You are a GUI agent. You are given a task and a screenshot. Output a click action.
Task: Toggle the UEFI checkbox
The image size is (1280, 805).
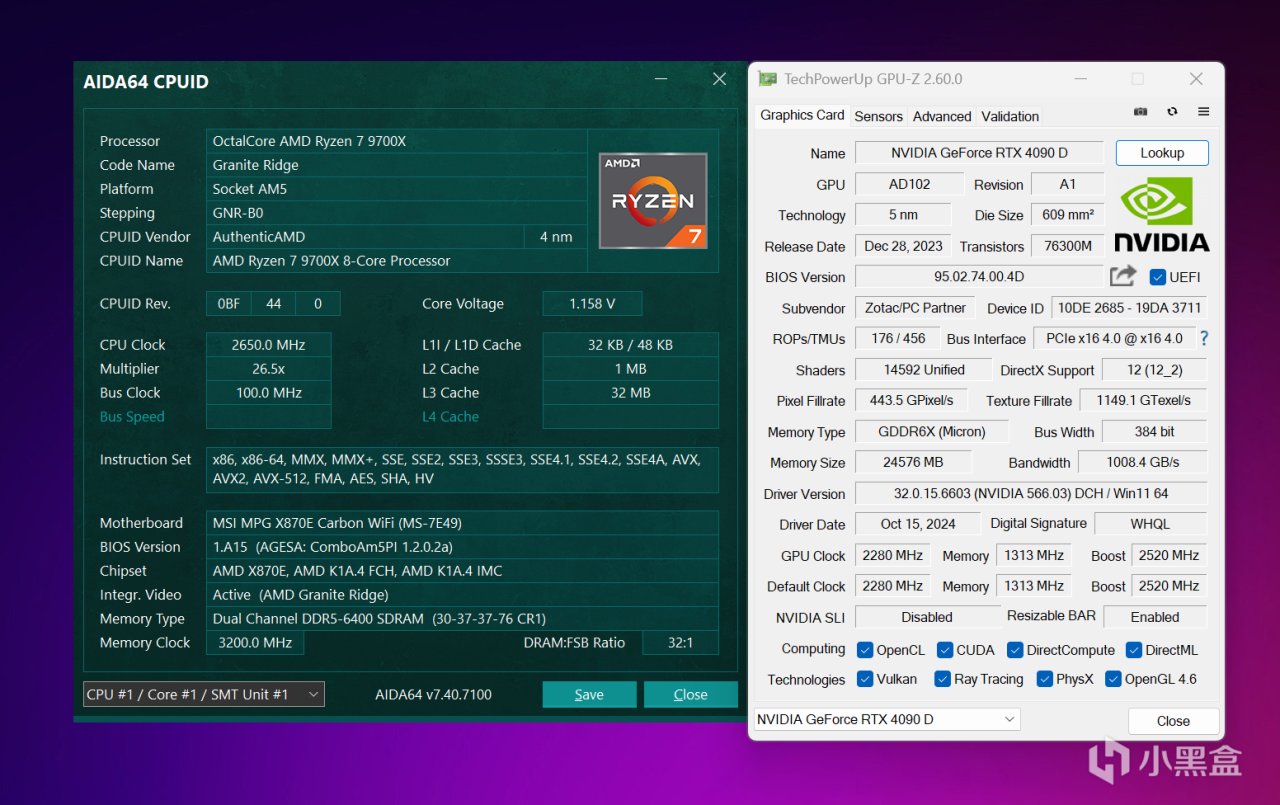click(x=1158, y=277)
